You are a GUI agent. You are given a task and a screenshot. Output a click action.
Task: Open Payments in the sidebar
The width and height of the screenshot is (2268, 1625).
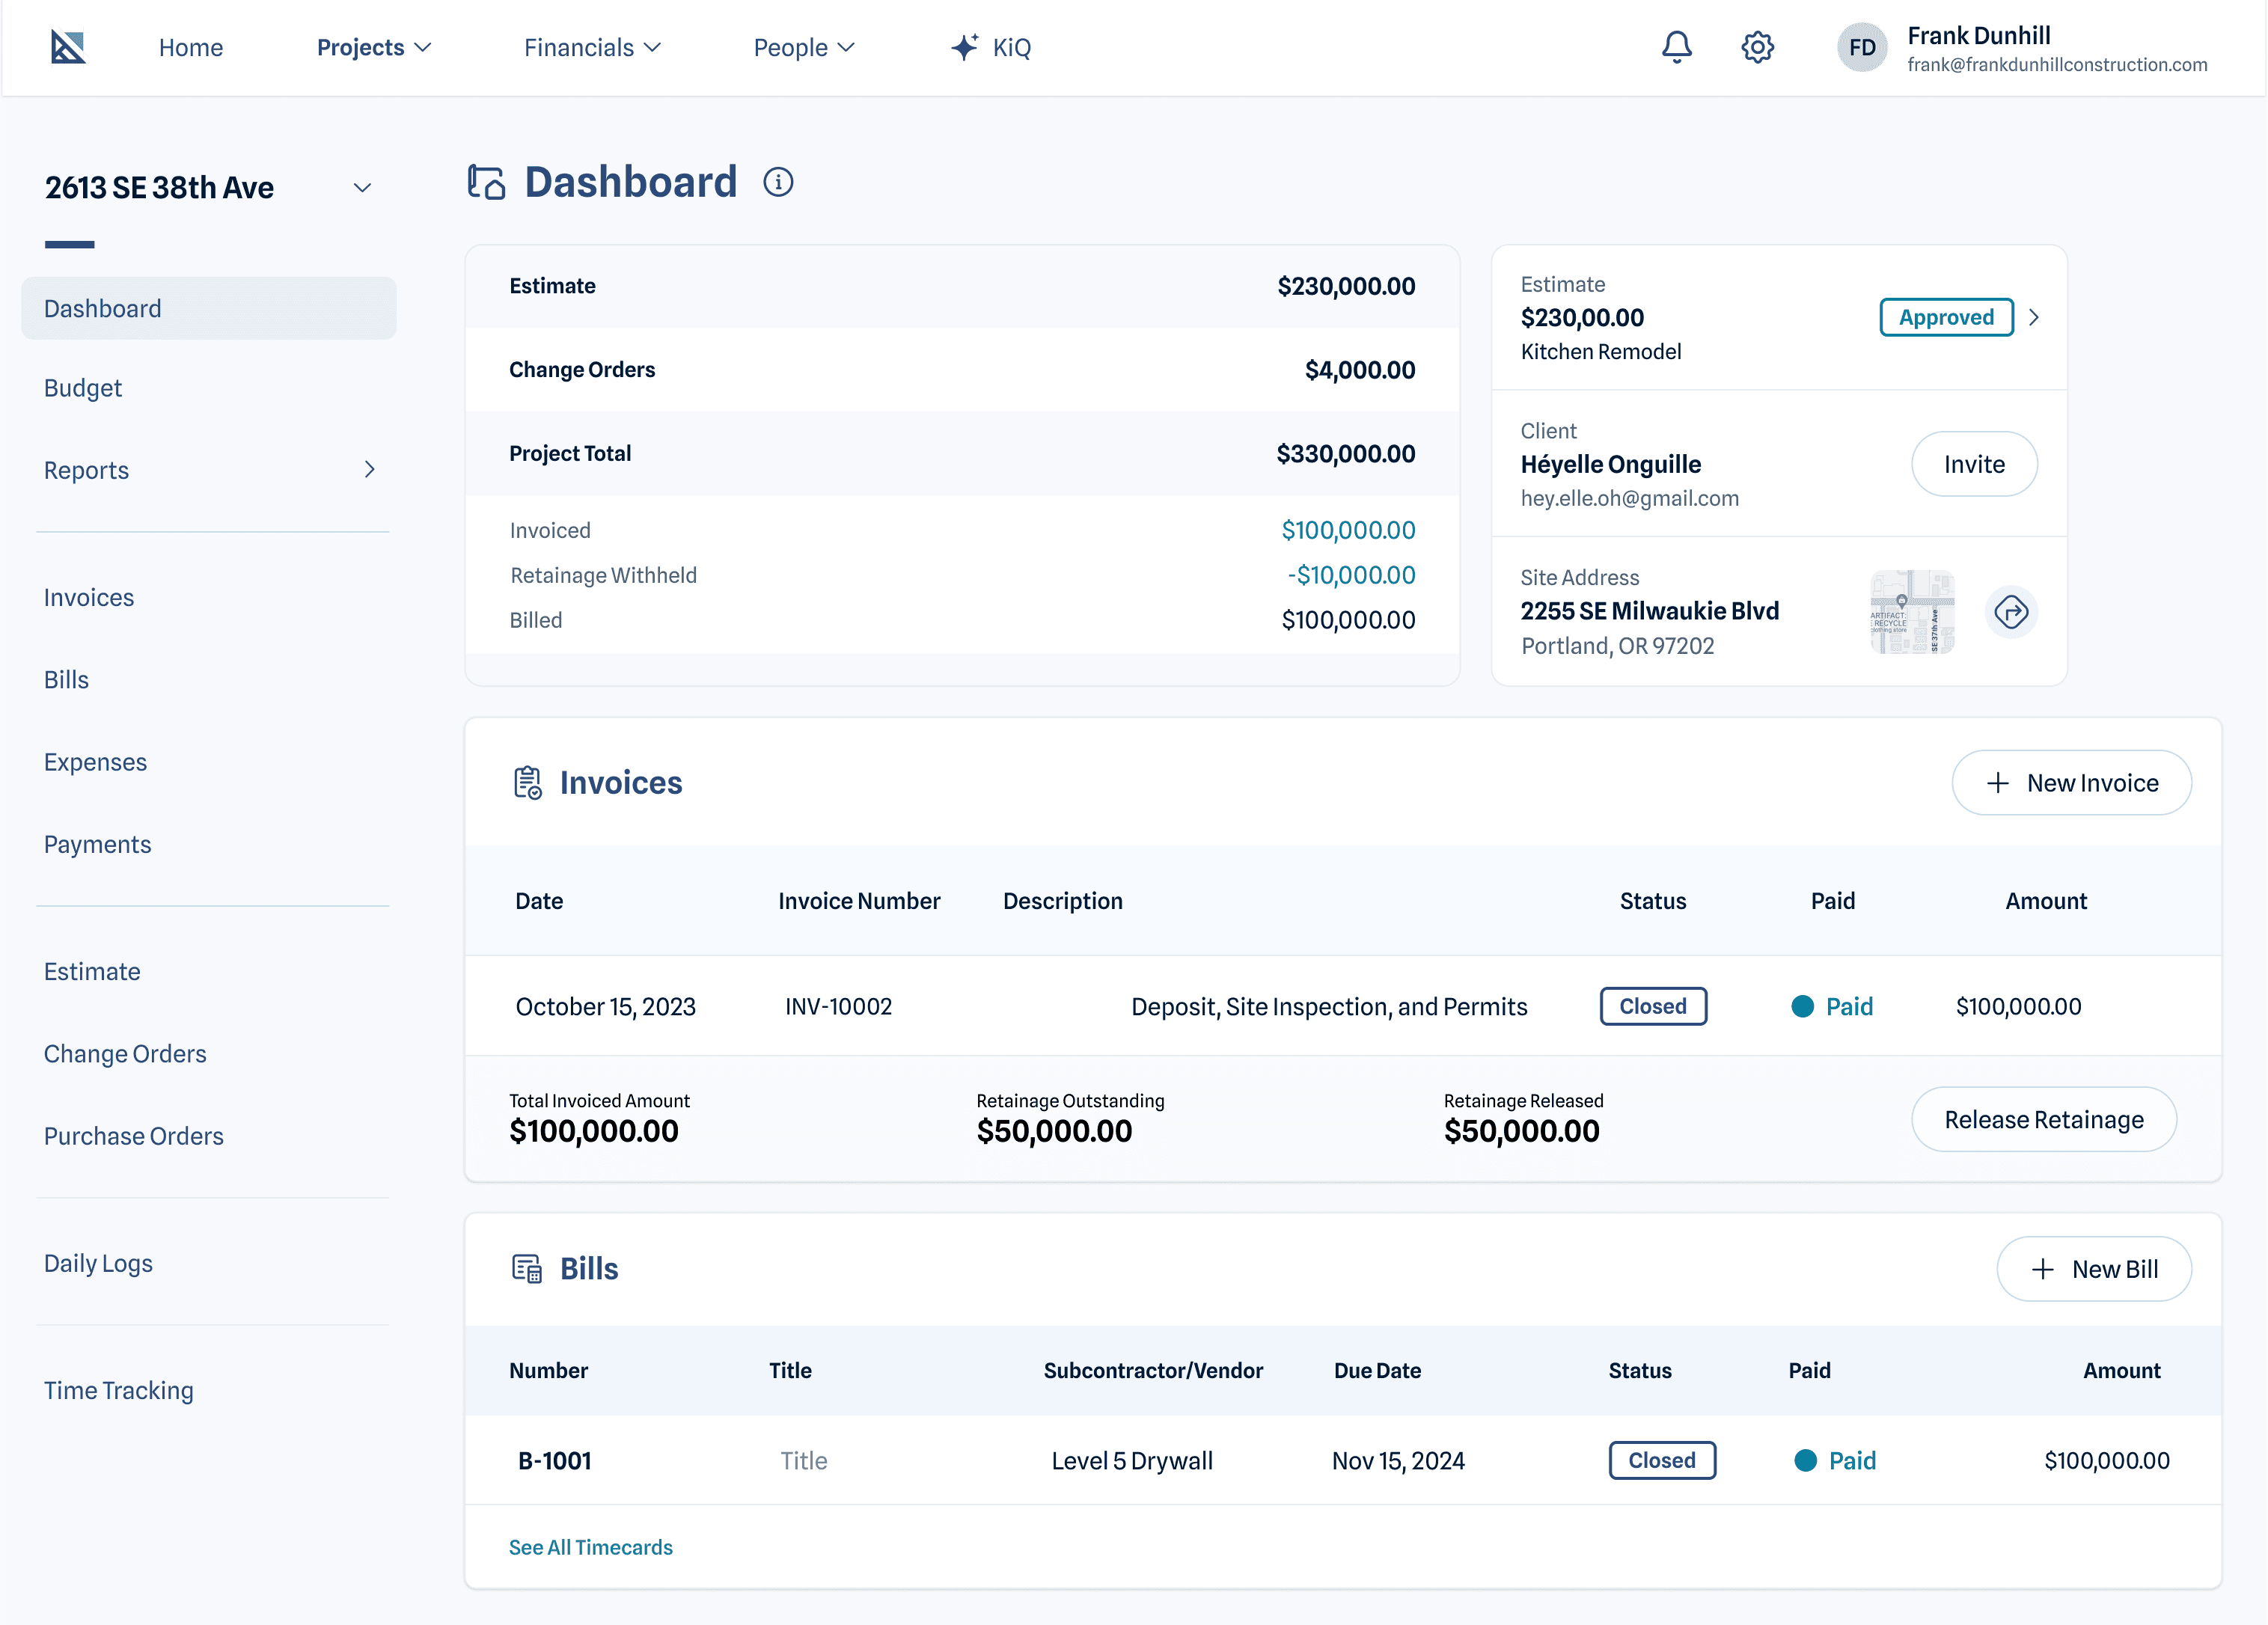click(x=97, y=845)
